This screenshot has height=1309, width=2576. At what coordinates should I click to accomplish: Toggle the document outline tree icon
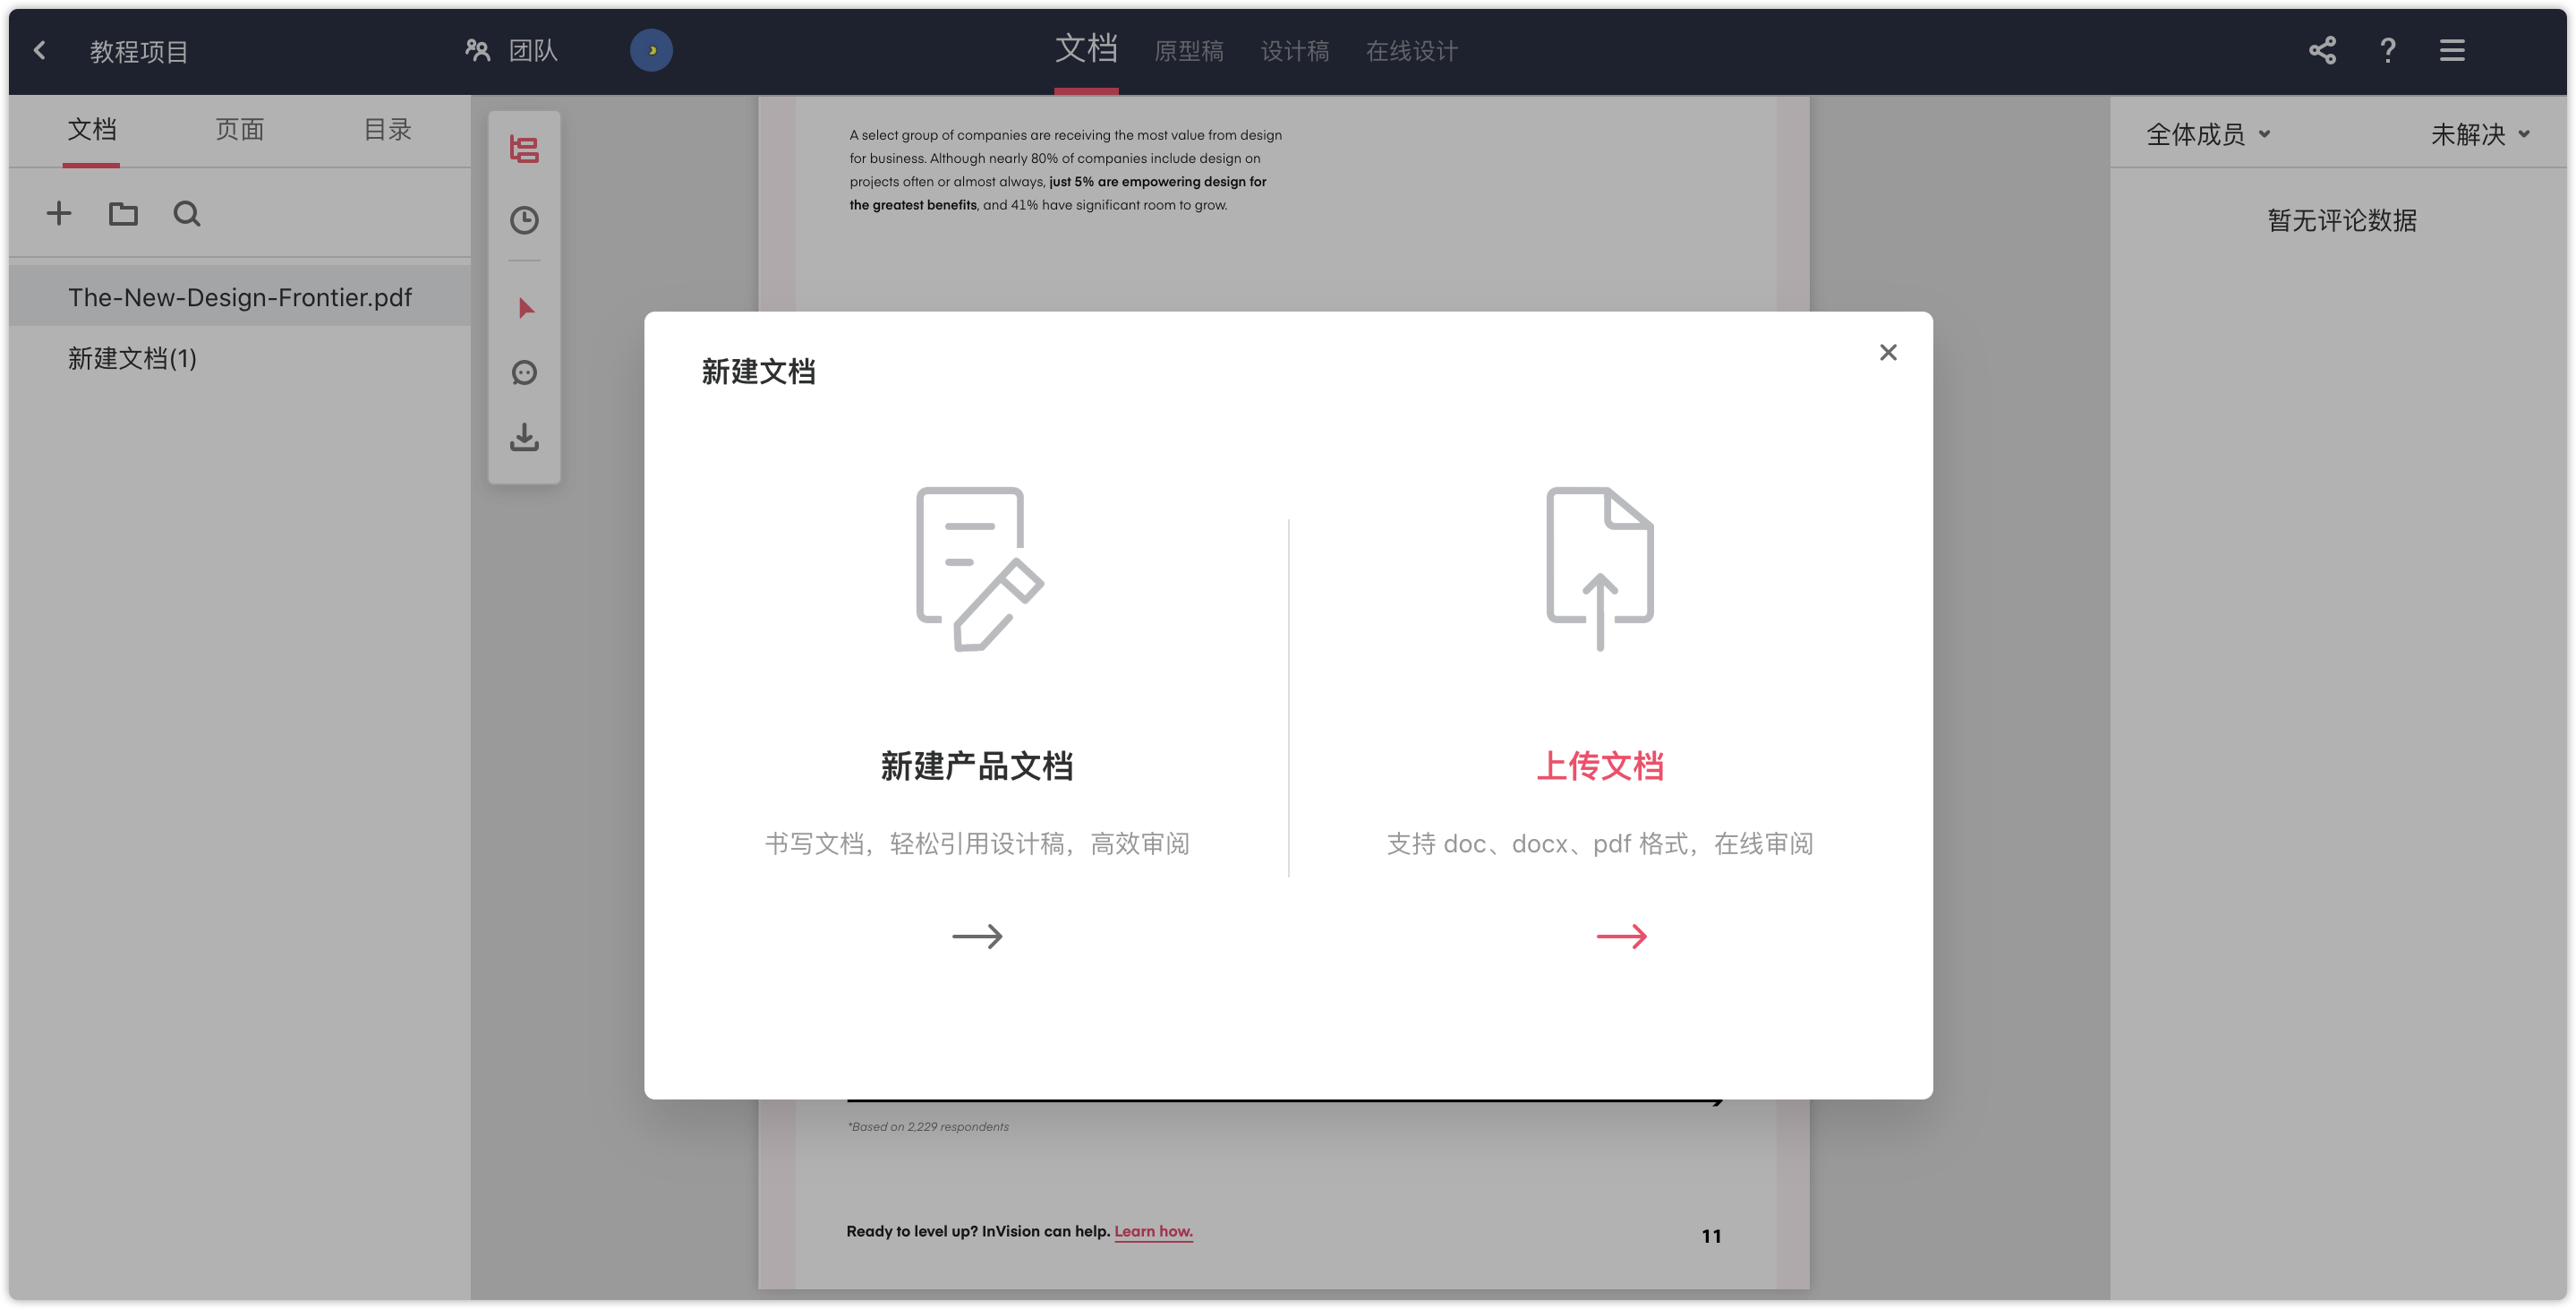524,150
